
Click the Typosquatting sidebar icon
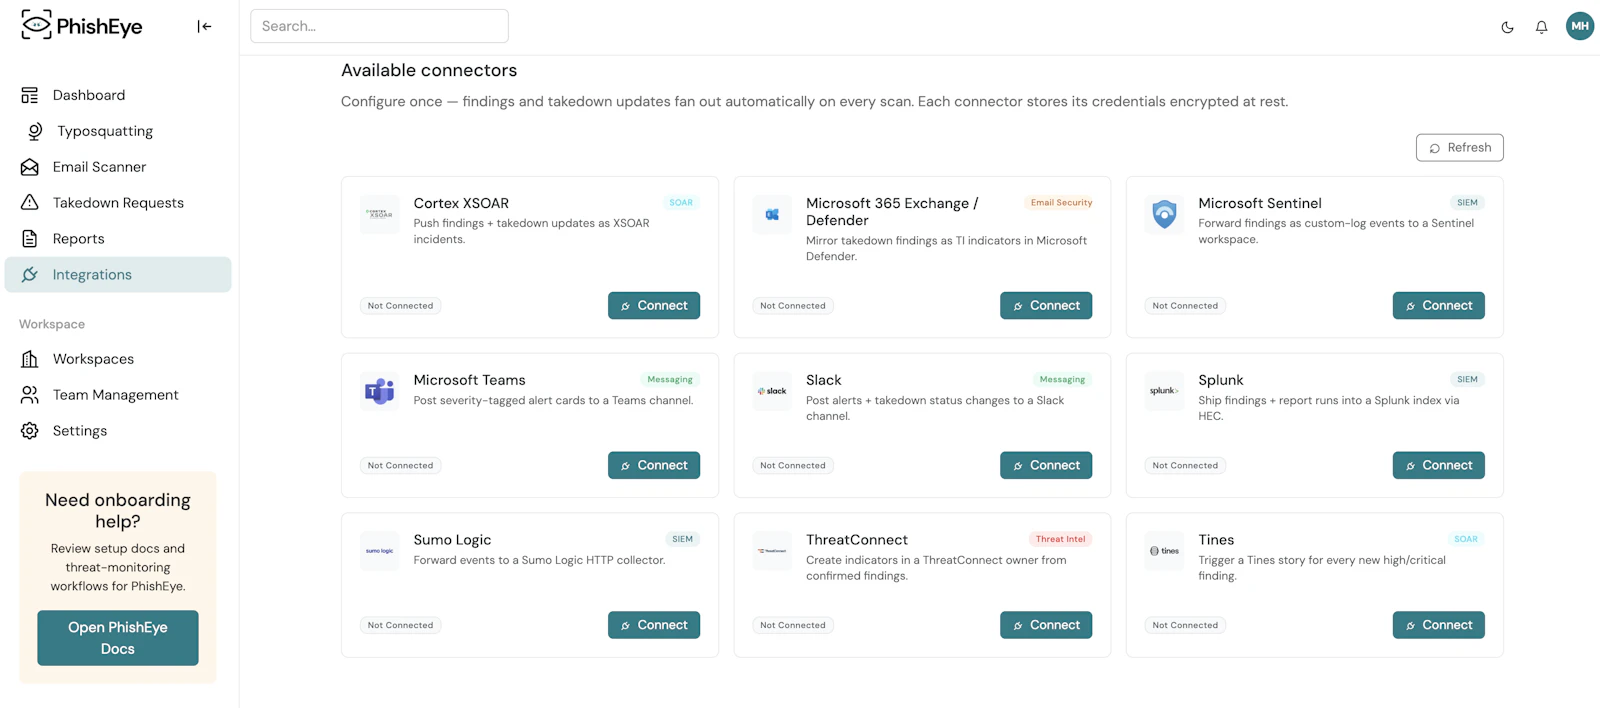[35, 131]
